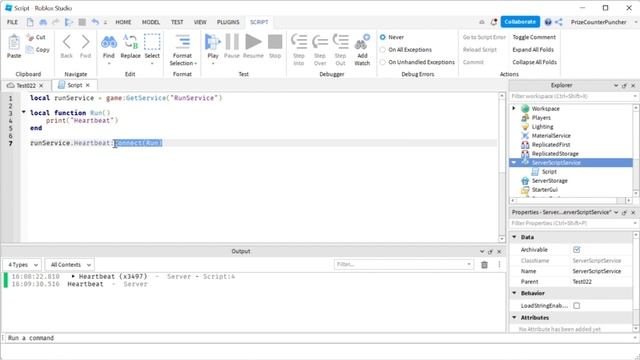Click the Step Out debugger icon
The height and width of the screenshot is (360, 640).
[340, 42]
